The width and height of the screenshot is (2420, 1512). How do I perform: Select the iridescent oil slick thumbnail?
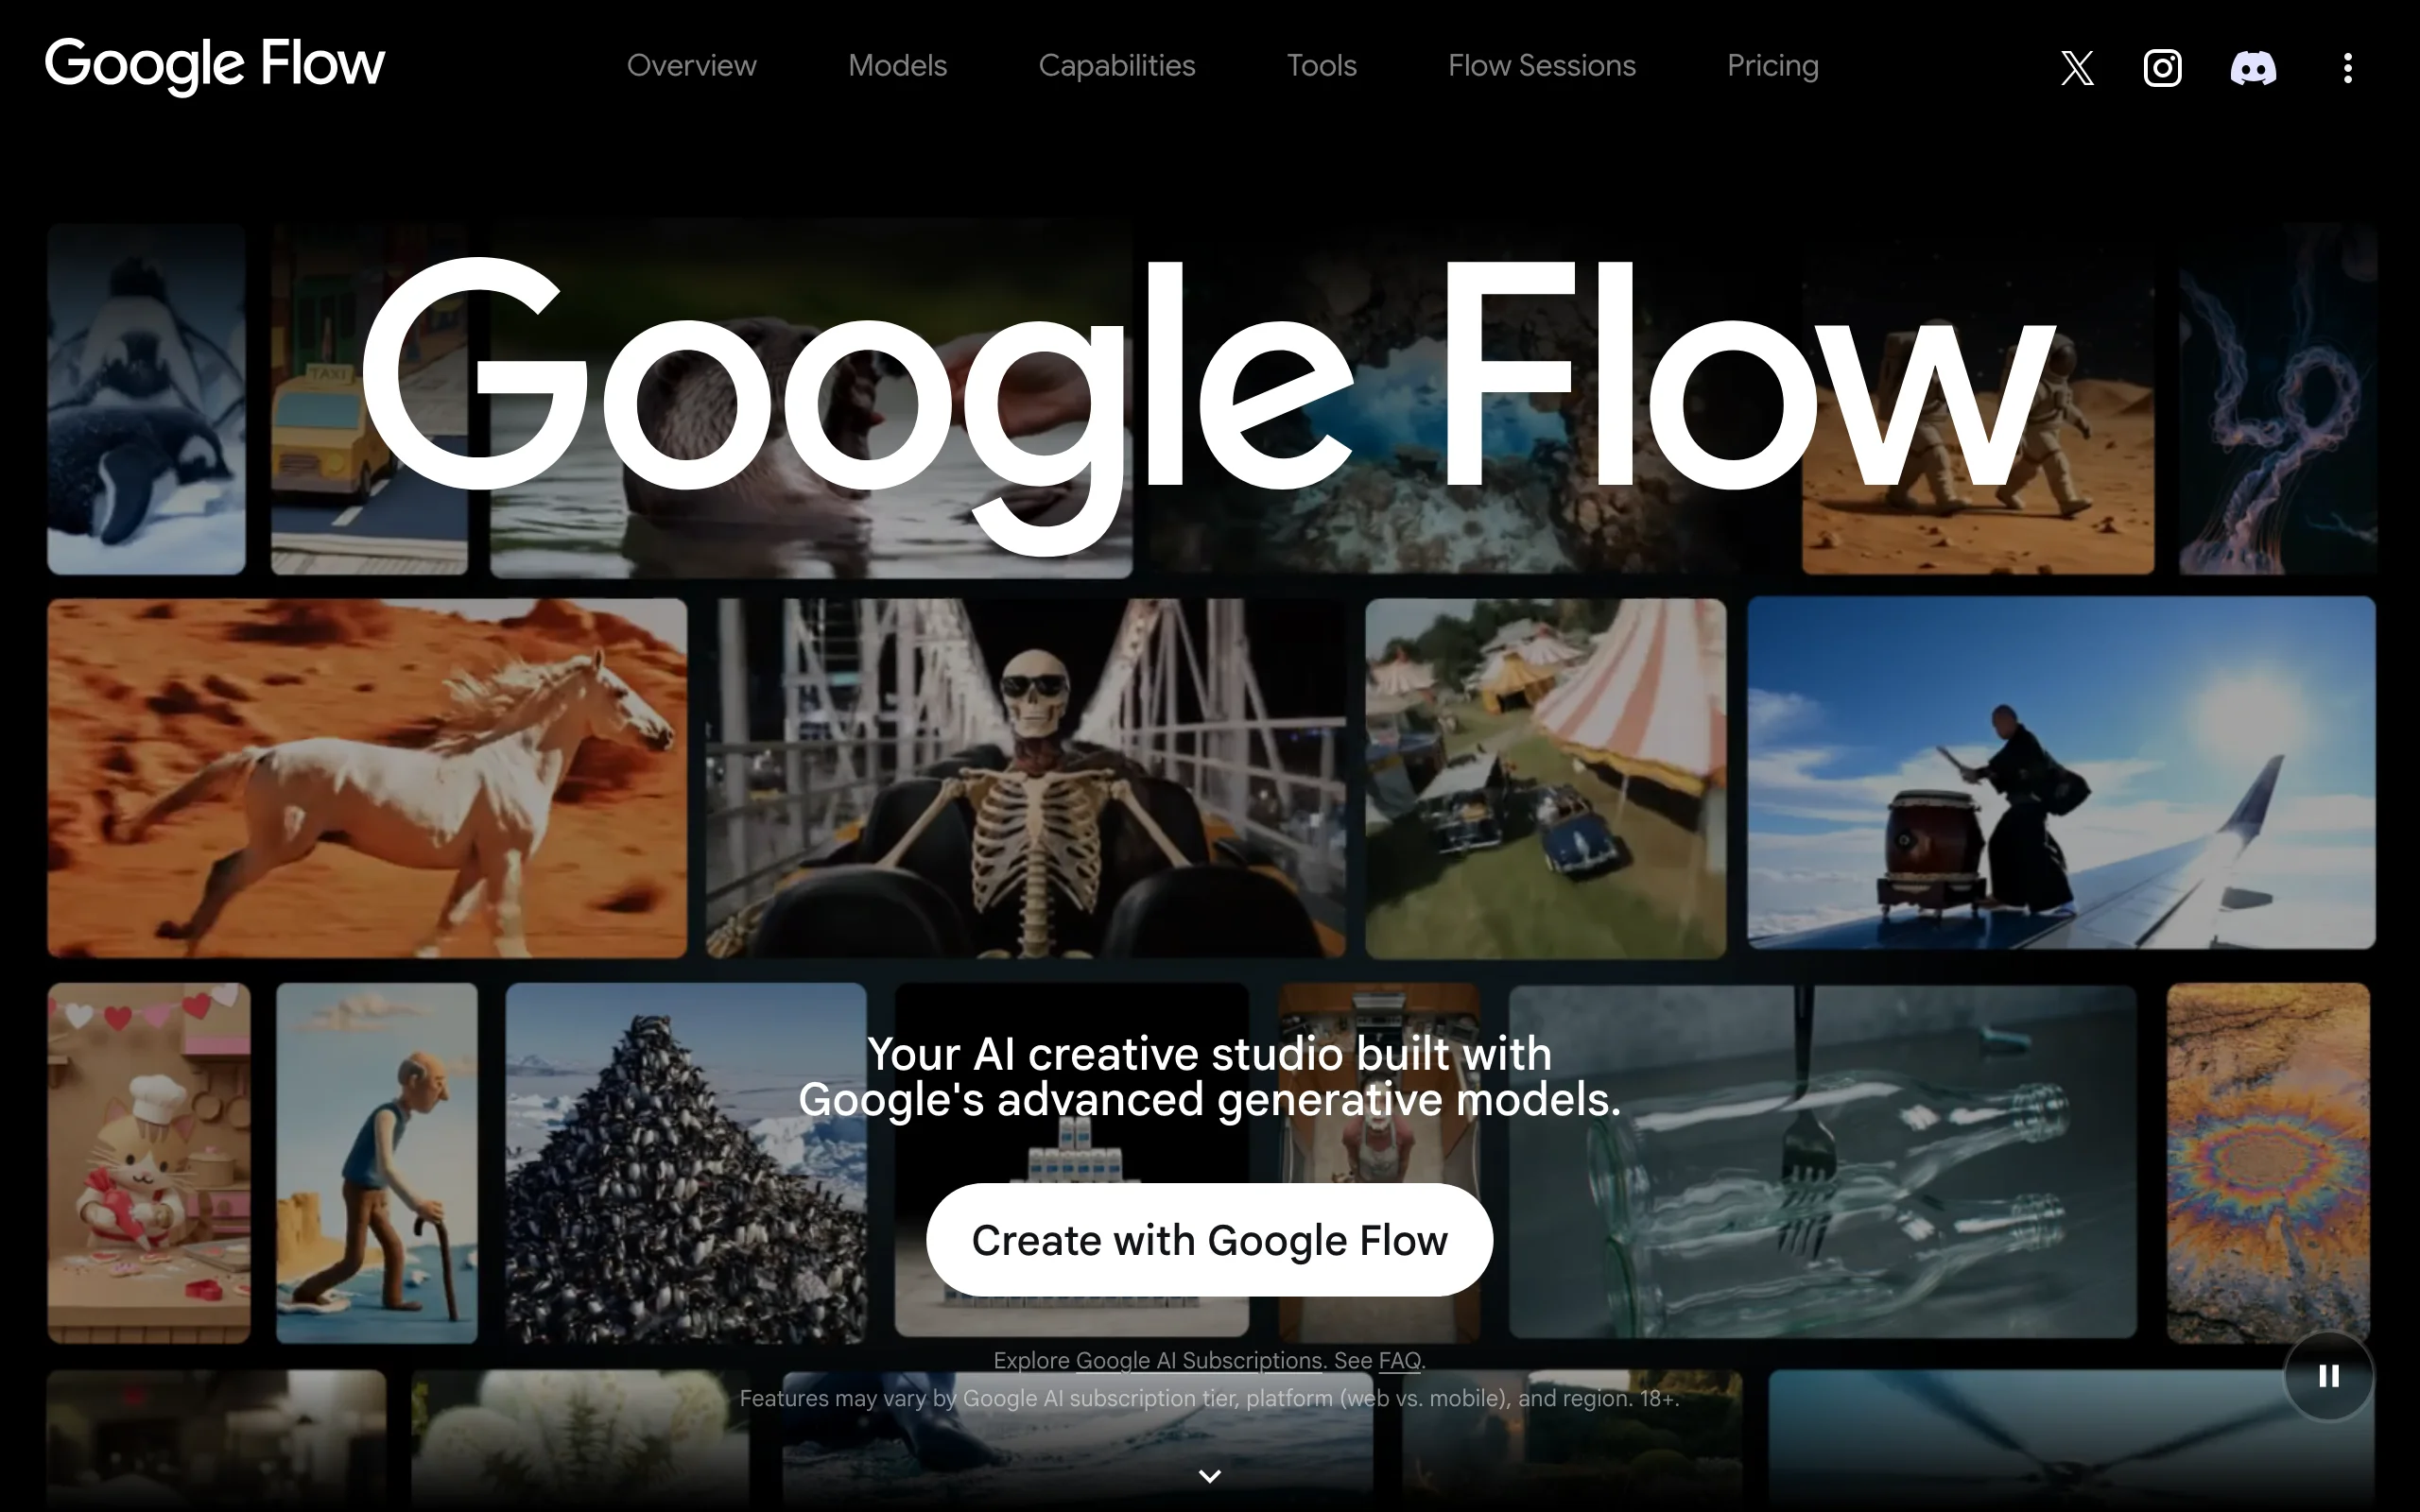pyautogui.click(x=2268, y=1163)
